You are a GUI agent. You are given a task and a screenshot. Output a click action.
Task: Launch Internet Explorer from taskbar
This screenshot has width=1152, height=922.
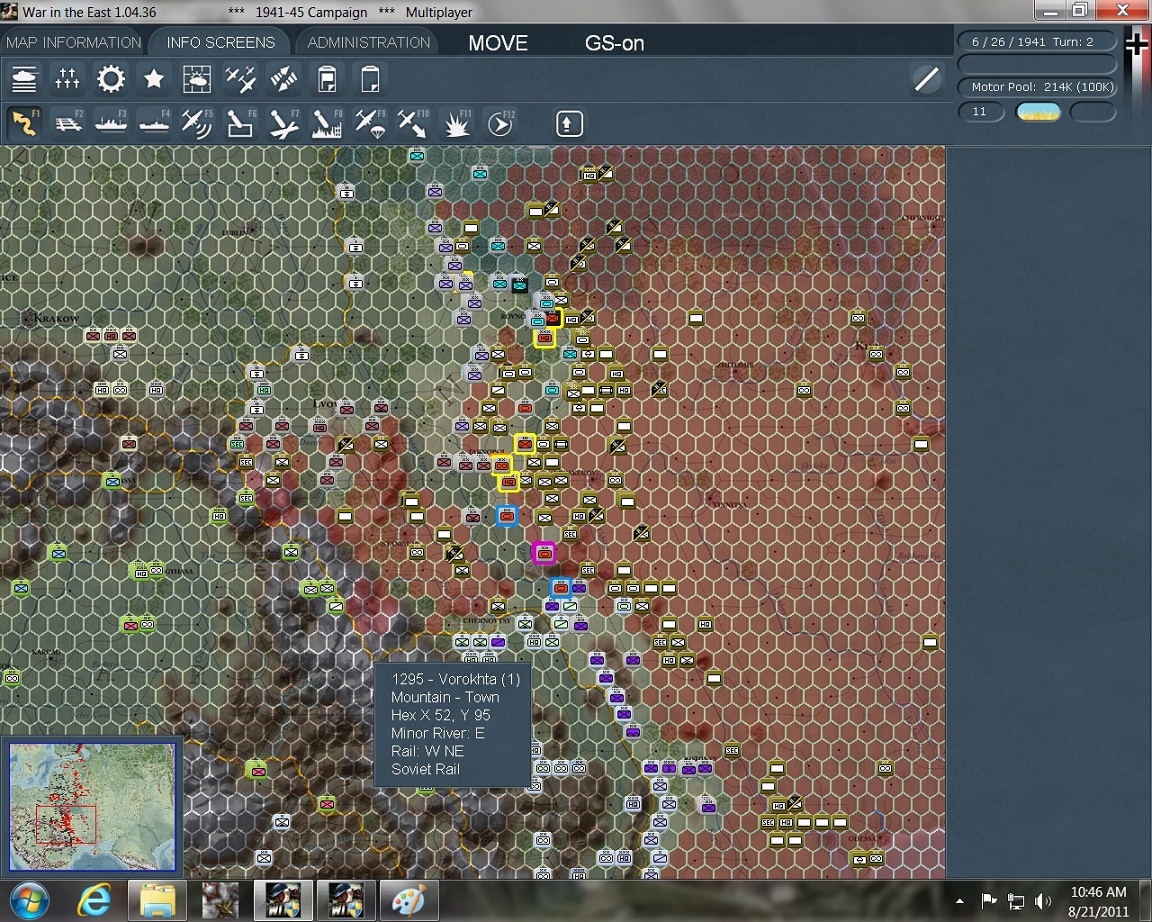(x=94, y=901)
